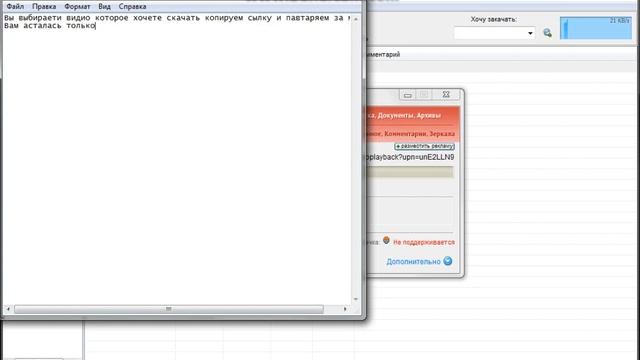Click the left arrow of Notepad's horizontal scrollbar
Screen dimensions: 640x360
tap(8, 309)
